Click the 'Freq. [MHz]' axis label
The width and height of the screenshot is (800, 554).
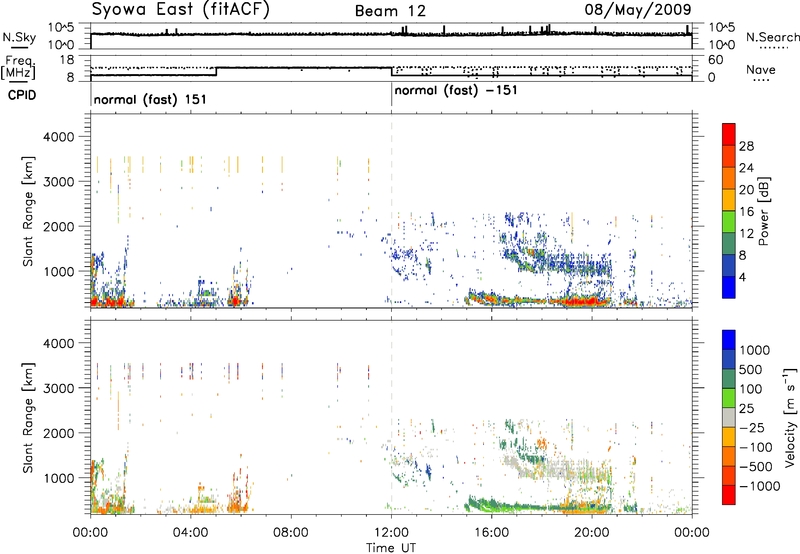click(x=19, y=68)
